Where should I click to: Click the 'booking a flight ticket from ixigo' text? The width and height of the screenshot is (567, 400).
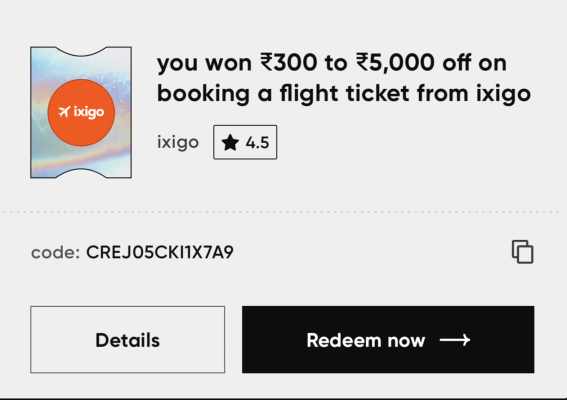[x=344, y=94]
